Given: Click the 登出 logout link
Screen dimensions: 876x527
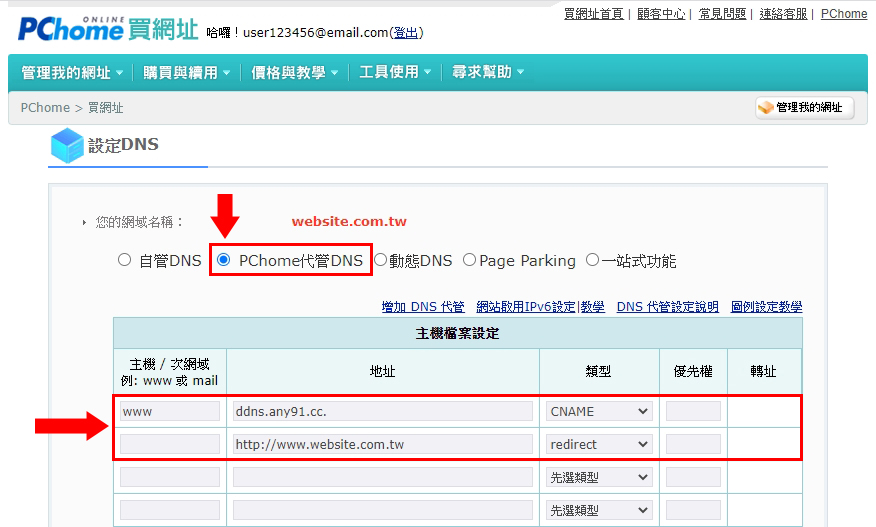Looking at the screenshot, I should [406, 33].
